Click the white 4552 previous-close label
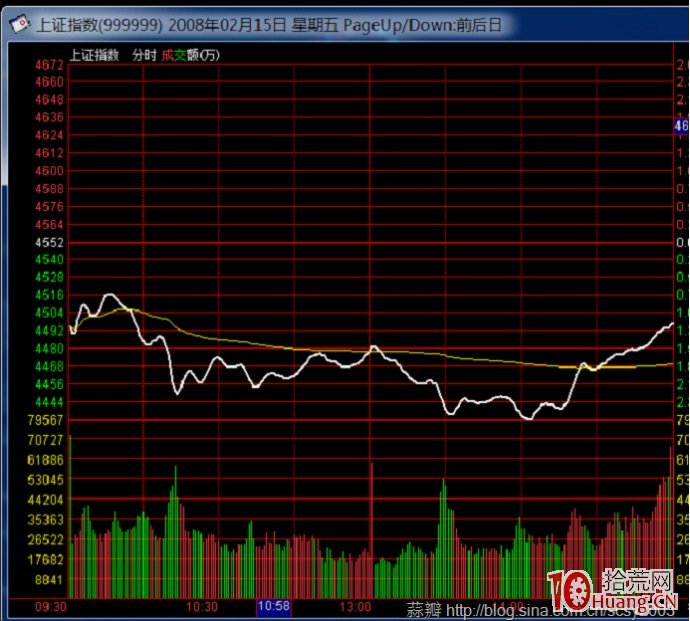The height and width of the screenshot is (621, 690). tap(49, 243)
